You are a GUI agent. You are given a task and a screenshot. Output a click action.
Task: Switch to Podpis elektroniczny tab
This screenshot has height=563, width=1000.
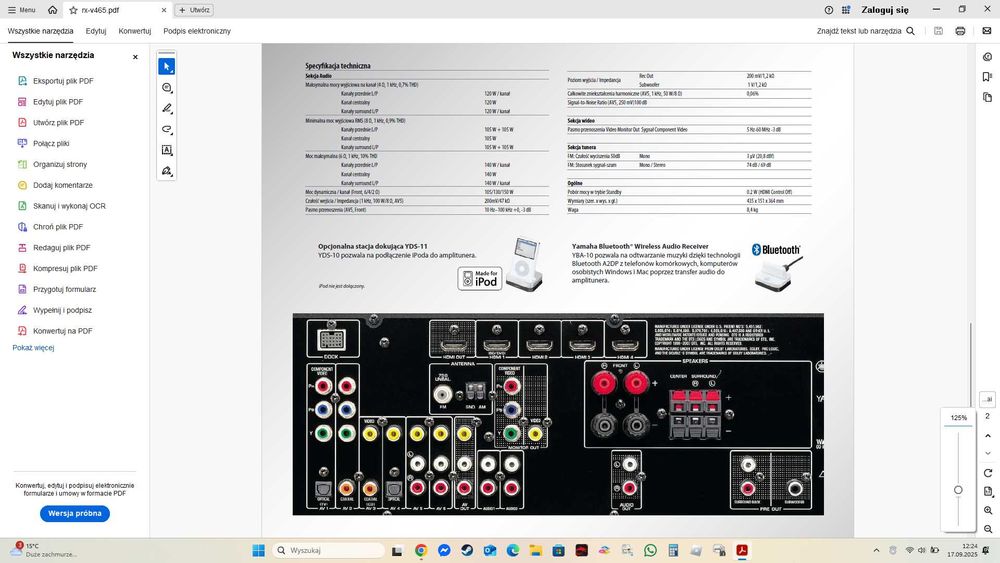tap(197, 31)
